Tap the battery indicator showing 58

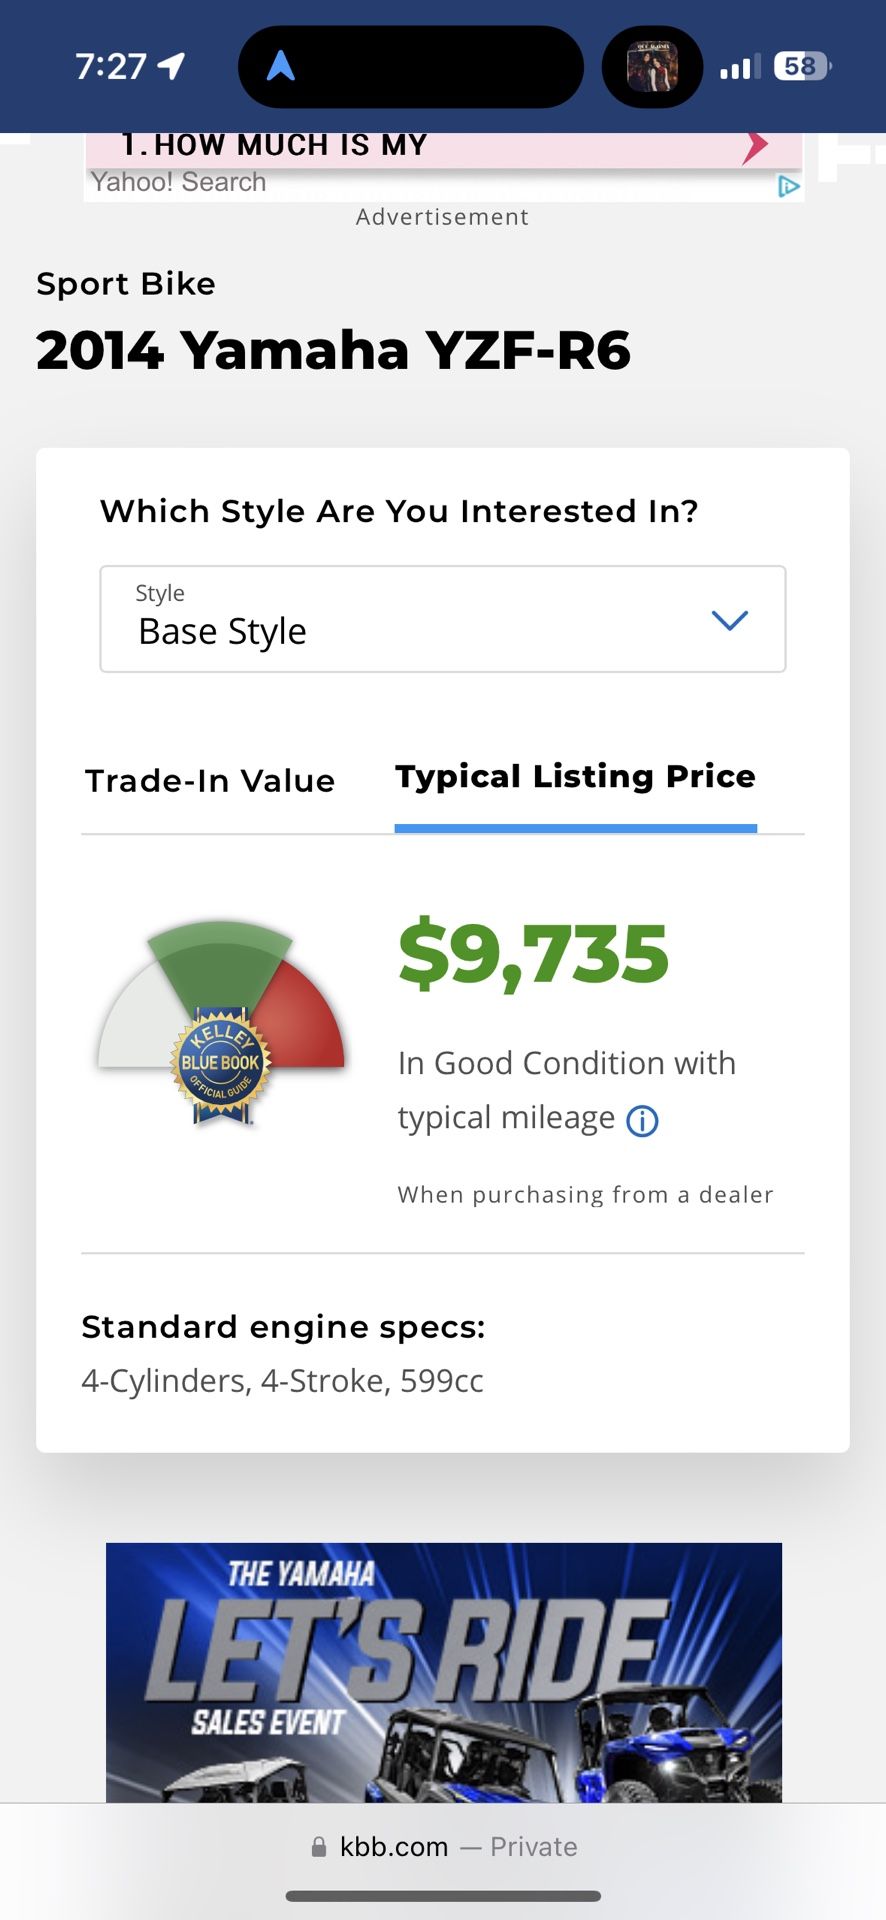point(802,67)
